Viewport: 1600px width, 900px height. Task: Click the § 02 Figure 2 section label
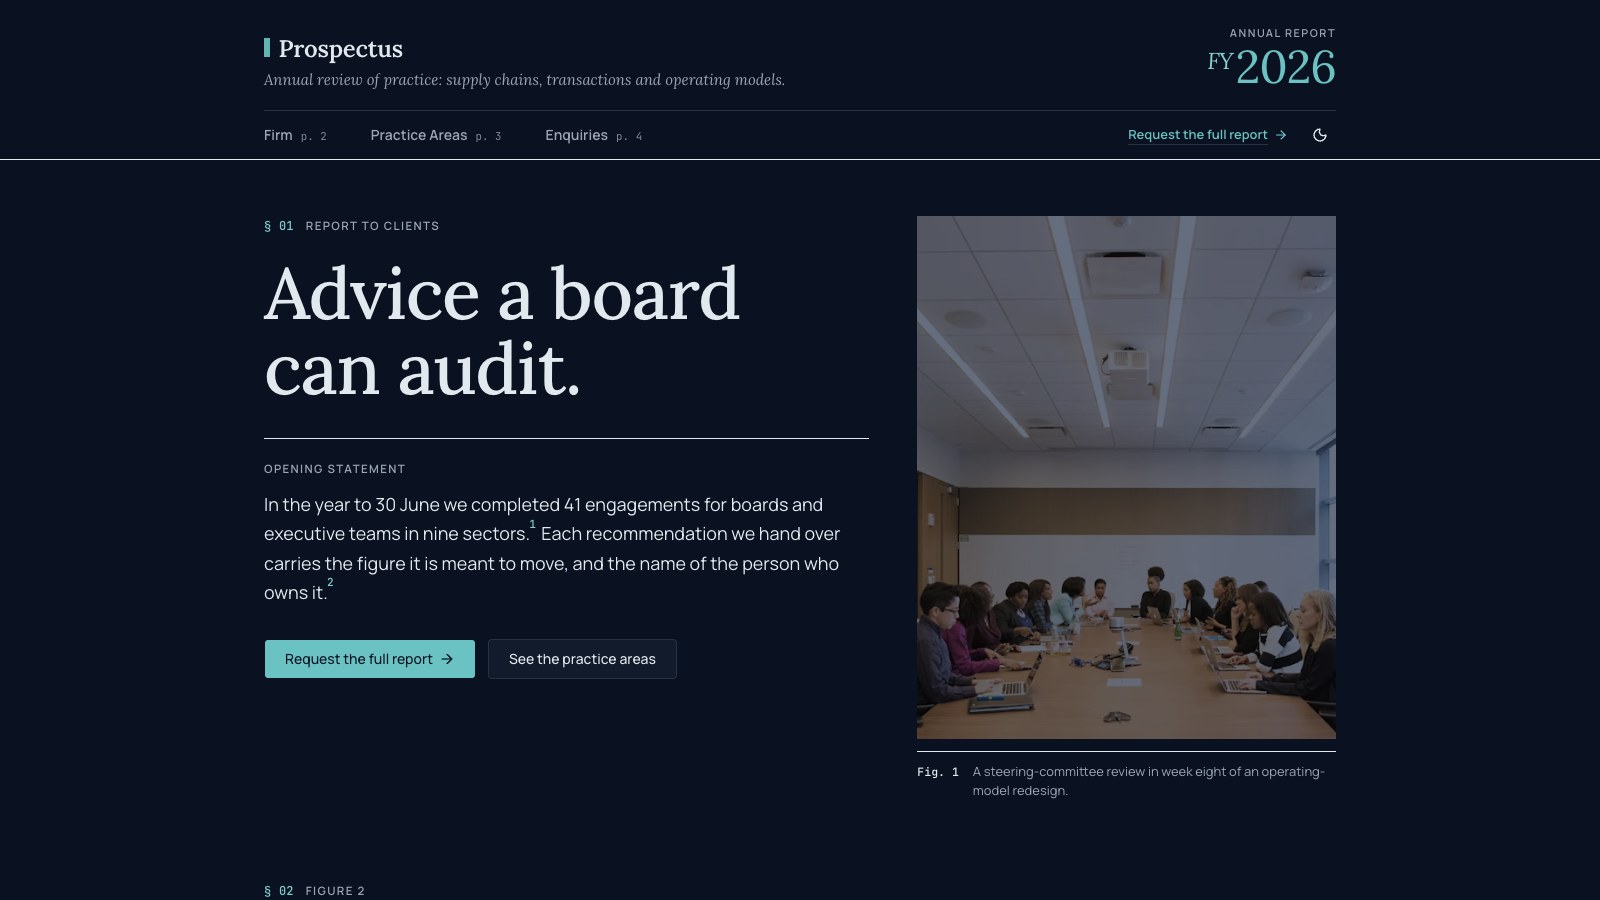[314, 891]
